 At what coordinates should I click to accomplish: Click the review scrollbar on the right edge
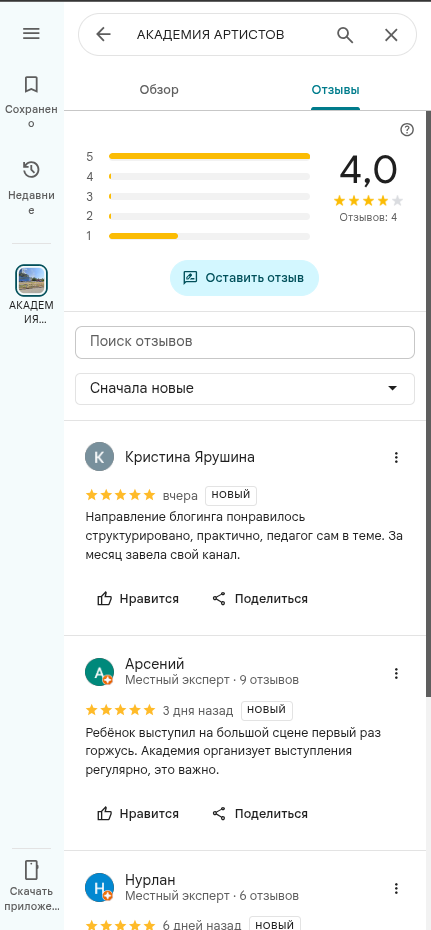tap(428, 404)
